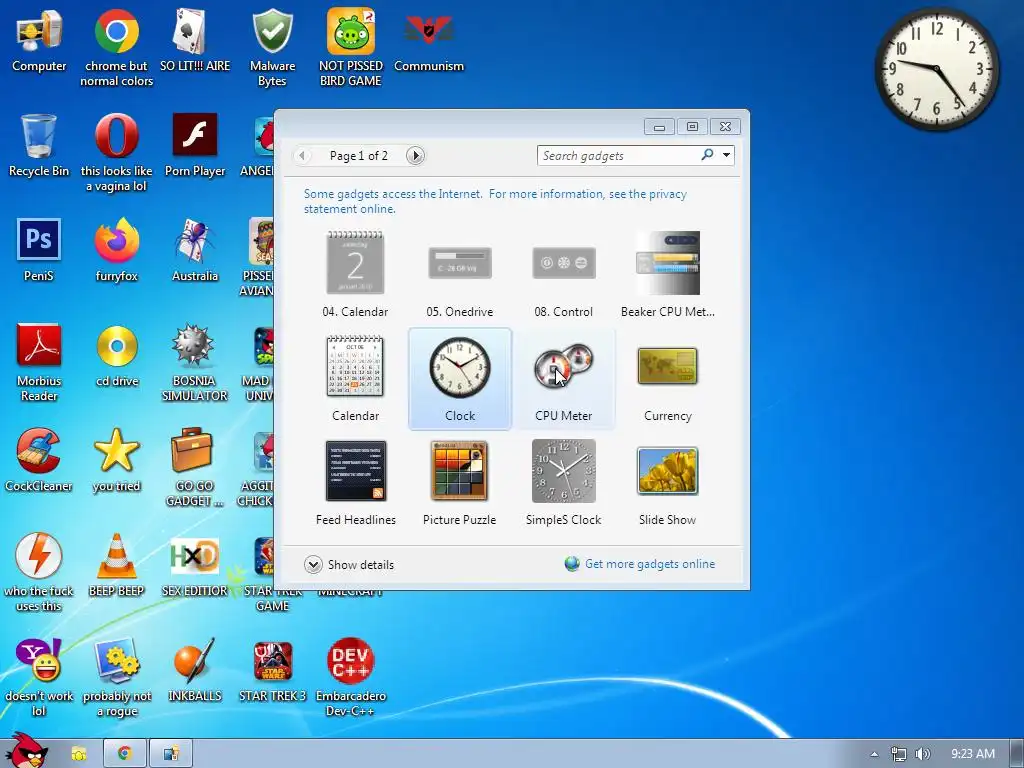Click the taskbar folder icon
The width and height of the screenshot is (1024, 768).
[79, 754]
